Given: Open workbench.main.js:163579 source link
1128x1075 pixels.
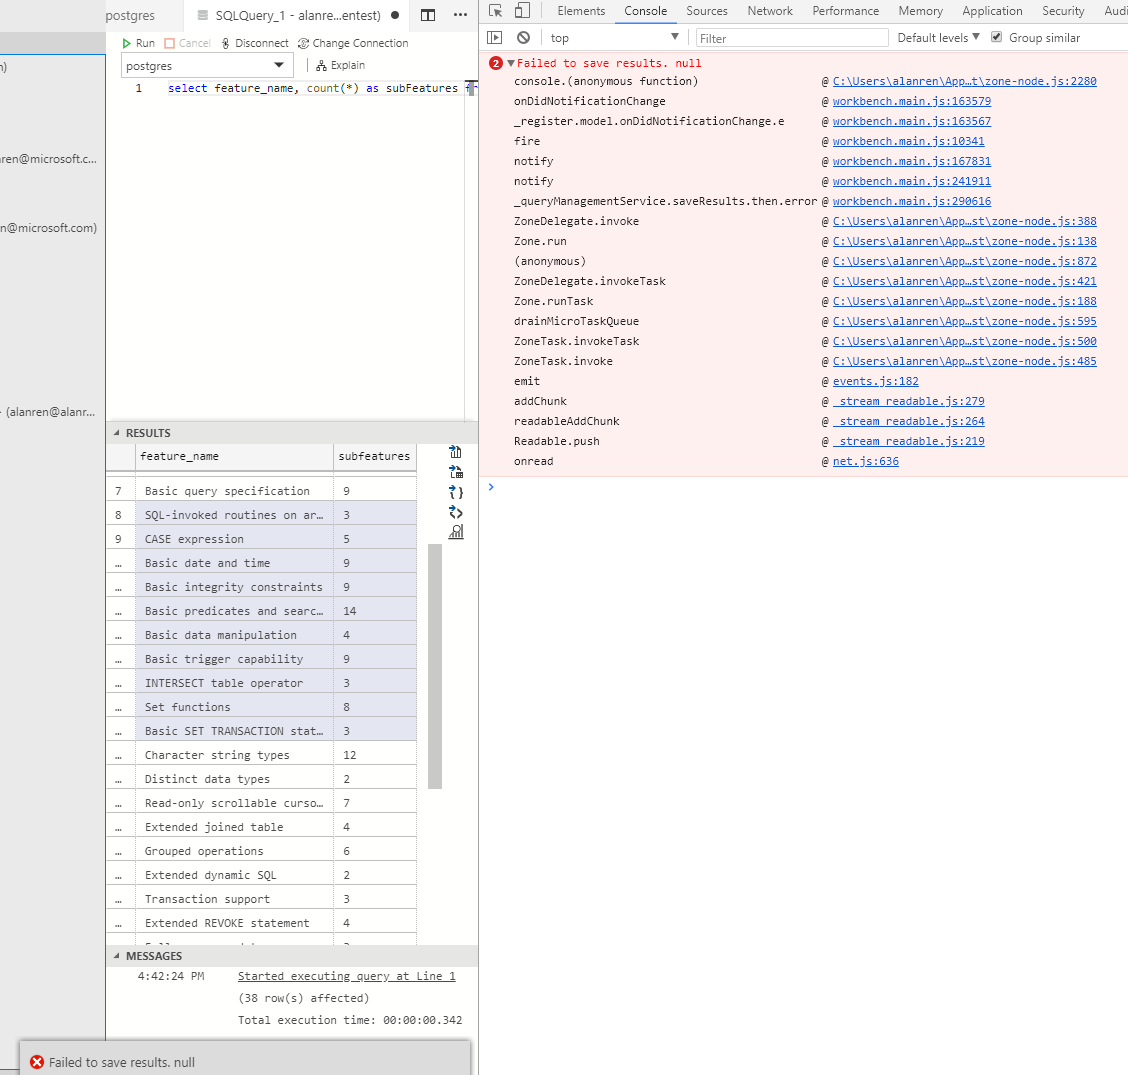Looking at the screenshot, I should [911, 100].
